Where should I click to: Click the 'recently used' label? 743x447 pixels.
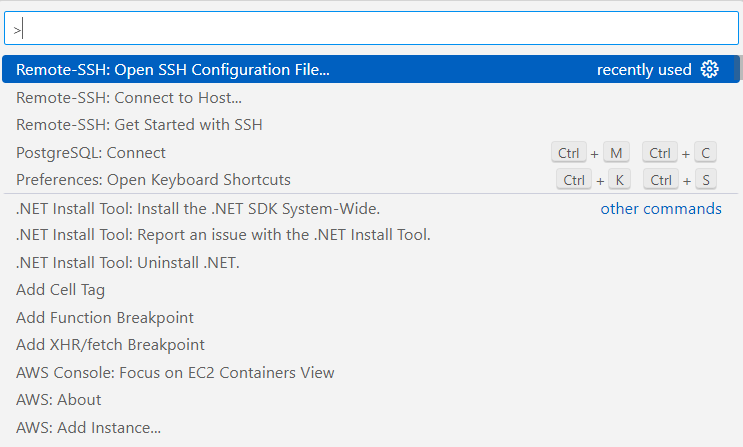click(x=644, y=70)
